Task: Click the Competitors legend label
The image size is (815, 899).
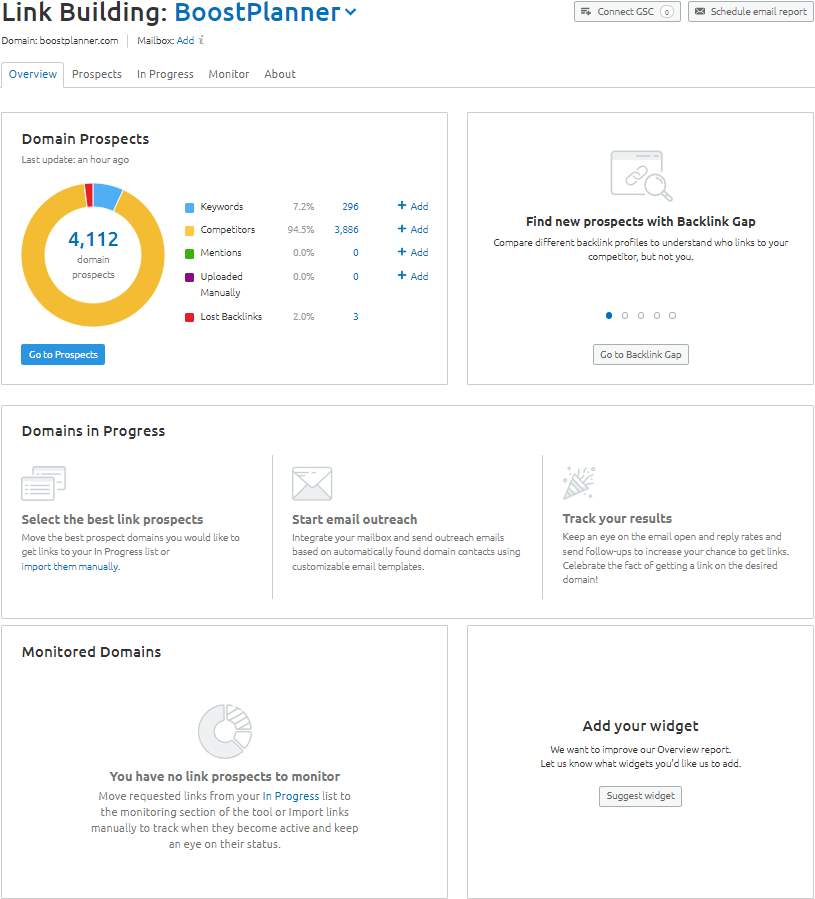Action: [x=228, y=230]
